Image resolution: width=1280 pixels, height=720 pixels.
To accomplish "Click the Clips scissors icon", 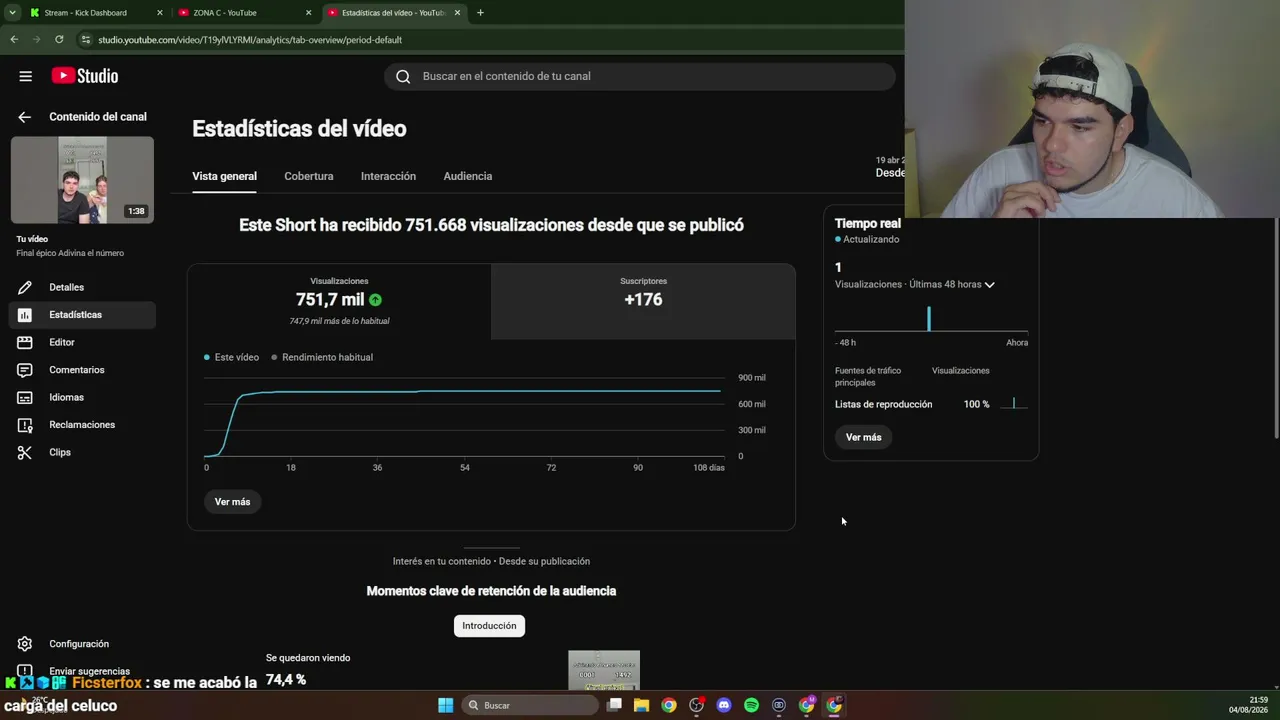I will coord(25,452).
